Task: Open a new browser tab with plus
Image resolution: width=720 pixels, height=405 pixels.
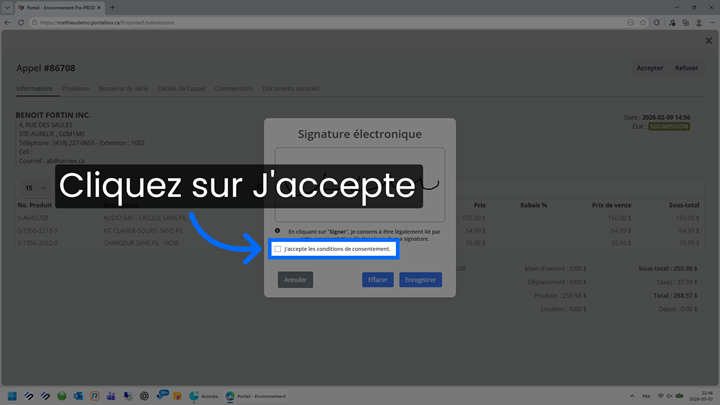Action: coord(112,8)
